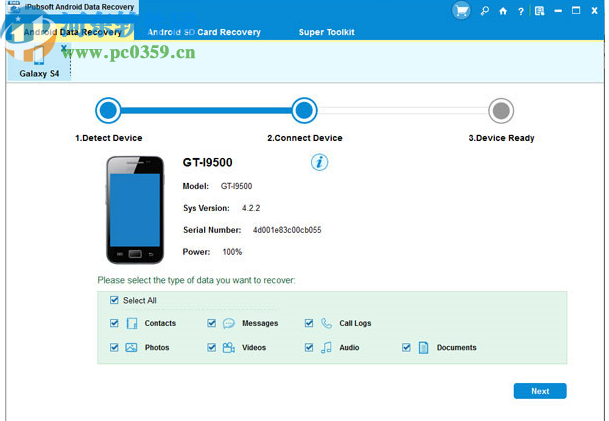Click the Model value GT-I9500
Viewport: 609px width, 421px height.
point(237,186)
